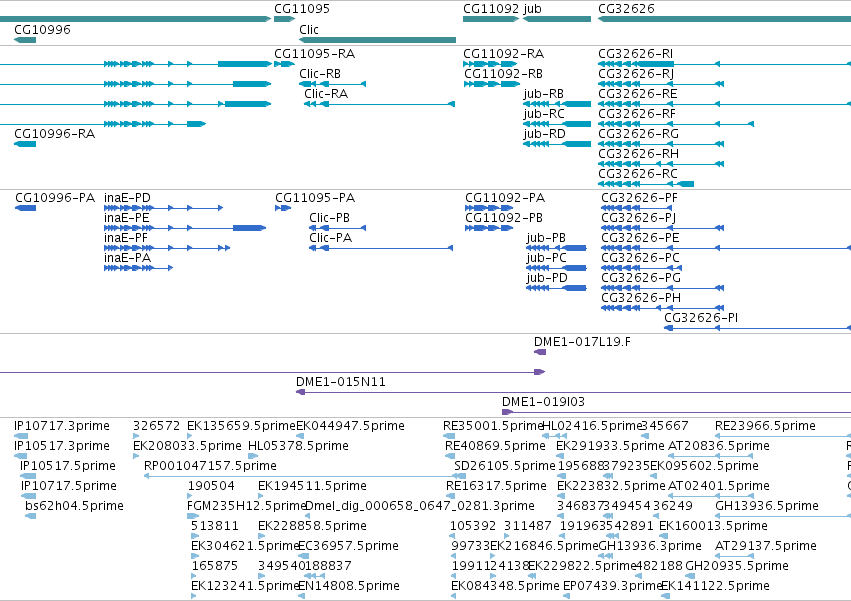Click the jub-PC protein label
Screen dimensions: 851x601
(547, 258)
